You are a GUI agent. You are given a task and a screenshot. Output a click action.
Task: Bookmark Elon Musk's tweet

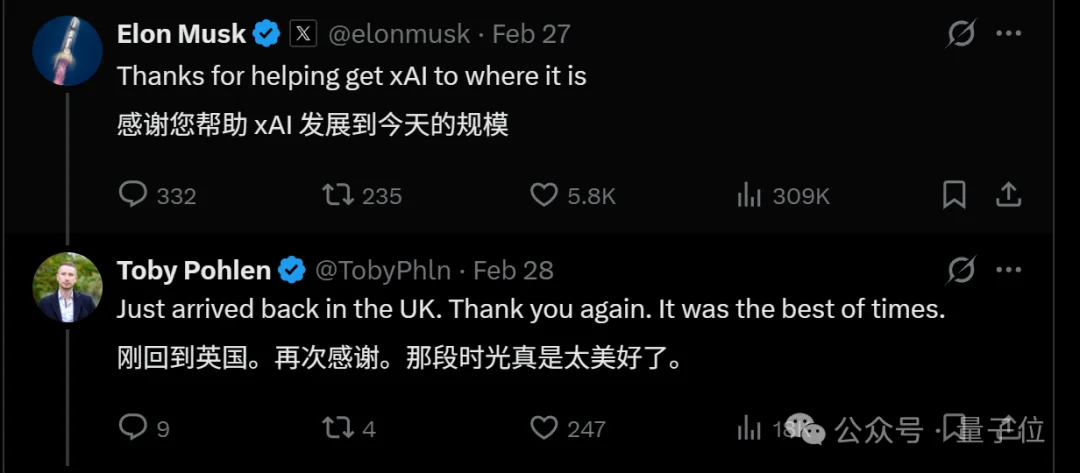pyautogui.click(x=954, y=194)
